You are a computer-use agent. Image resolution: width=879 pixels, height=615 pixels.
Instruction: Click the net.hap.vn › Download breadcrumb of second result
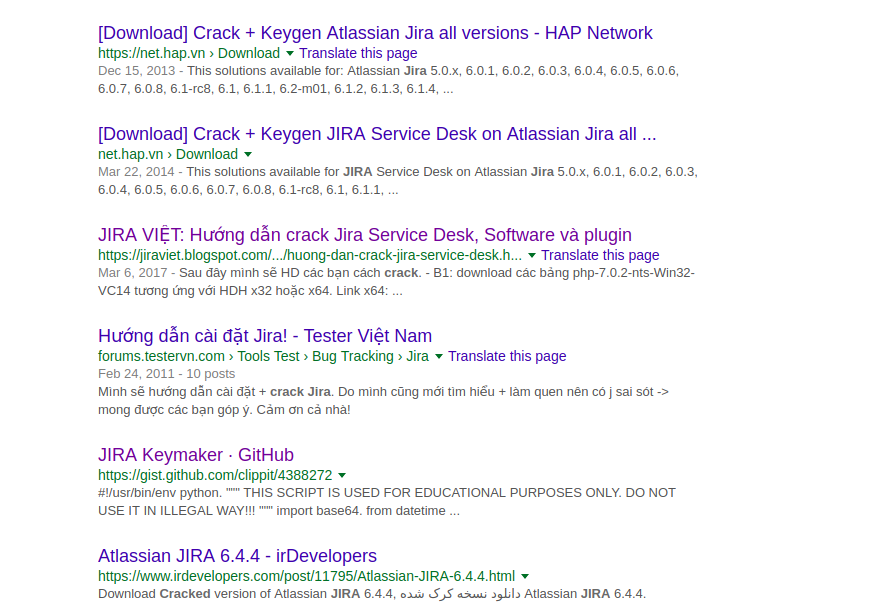tap(168, 154)
